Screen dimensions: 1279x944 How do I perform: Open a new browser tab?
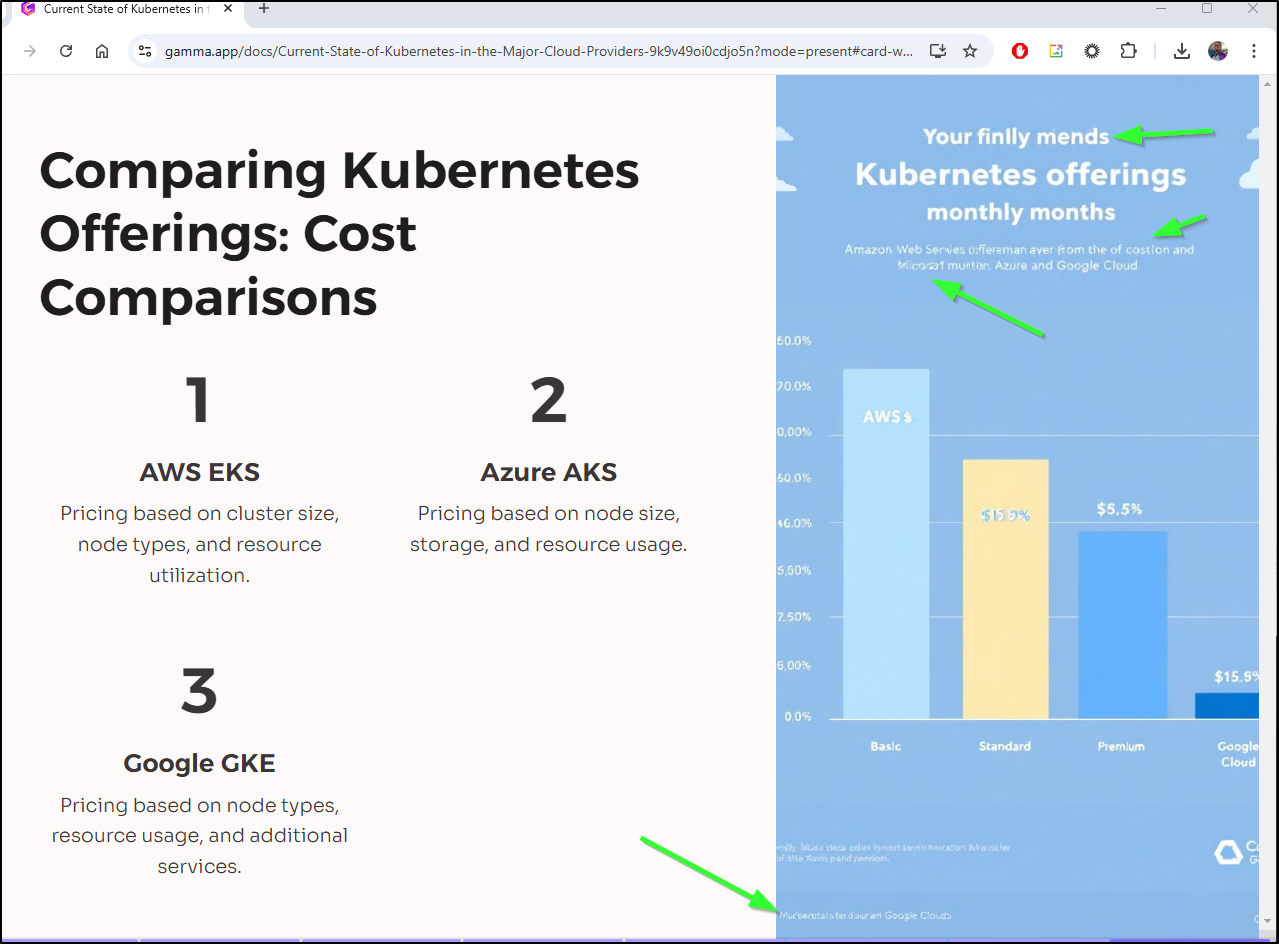coord(264,9)
